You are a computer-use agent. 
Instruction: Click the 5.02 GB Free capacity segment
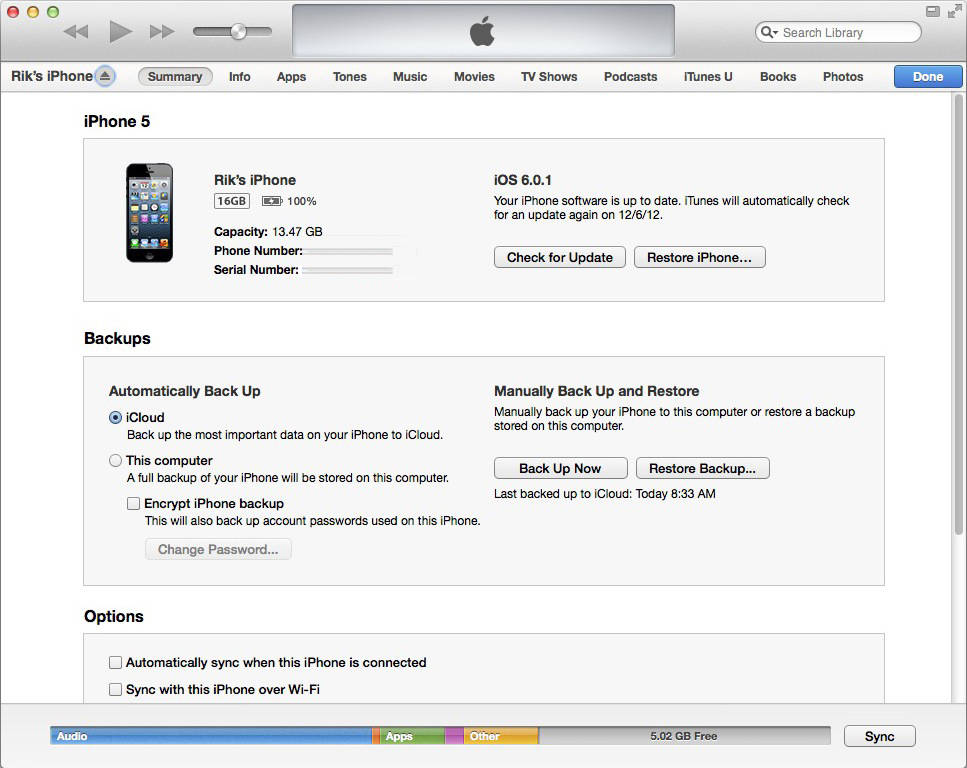coord(684,736)
